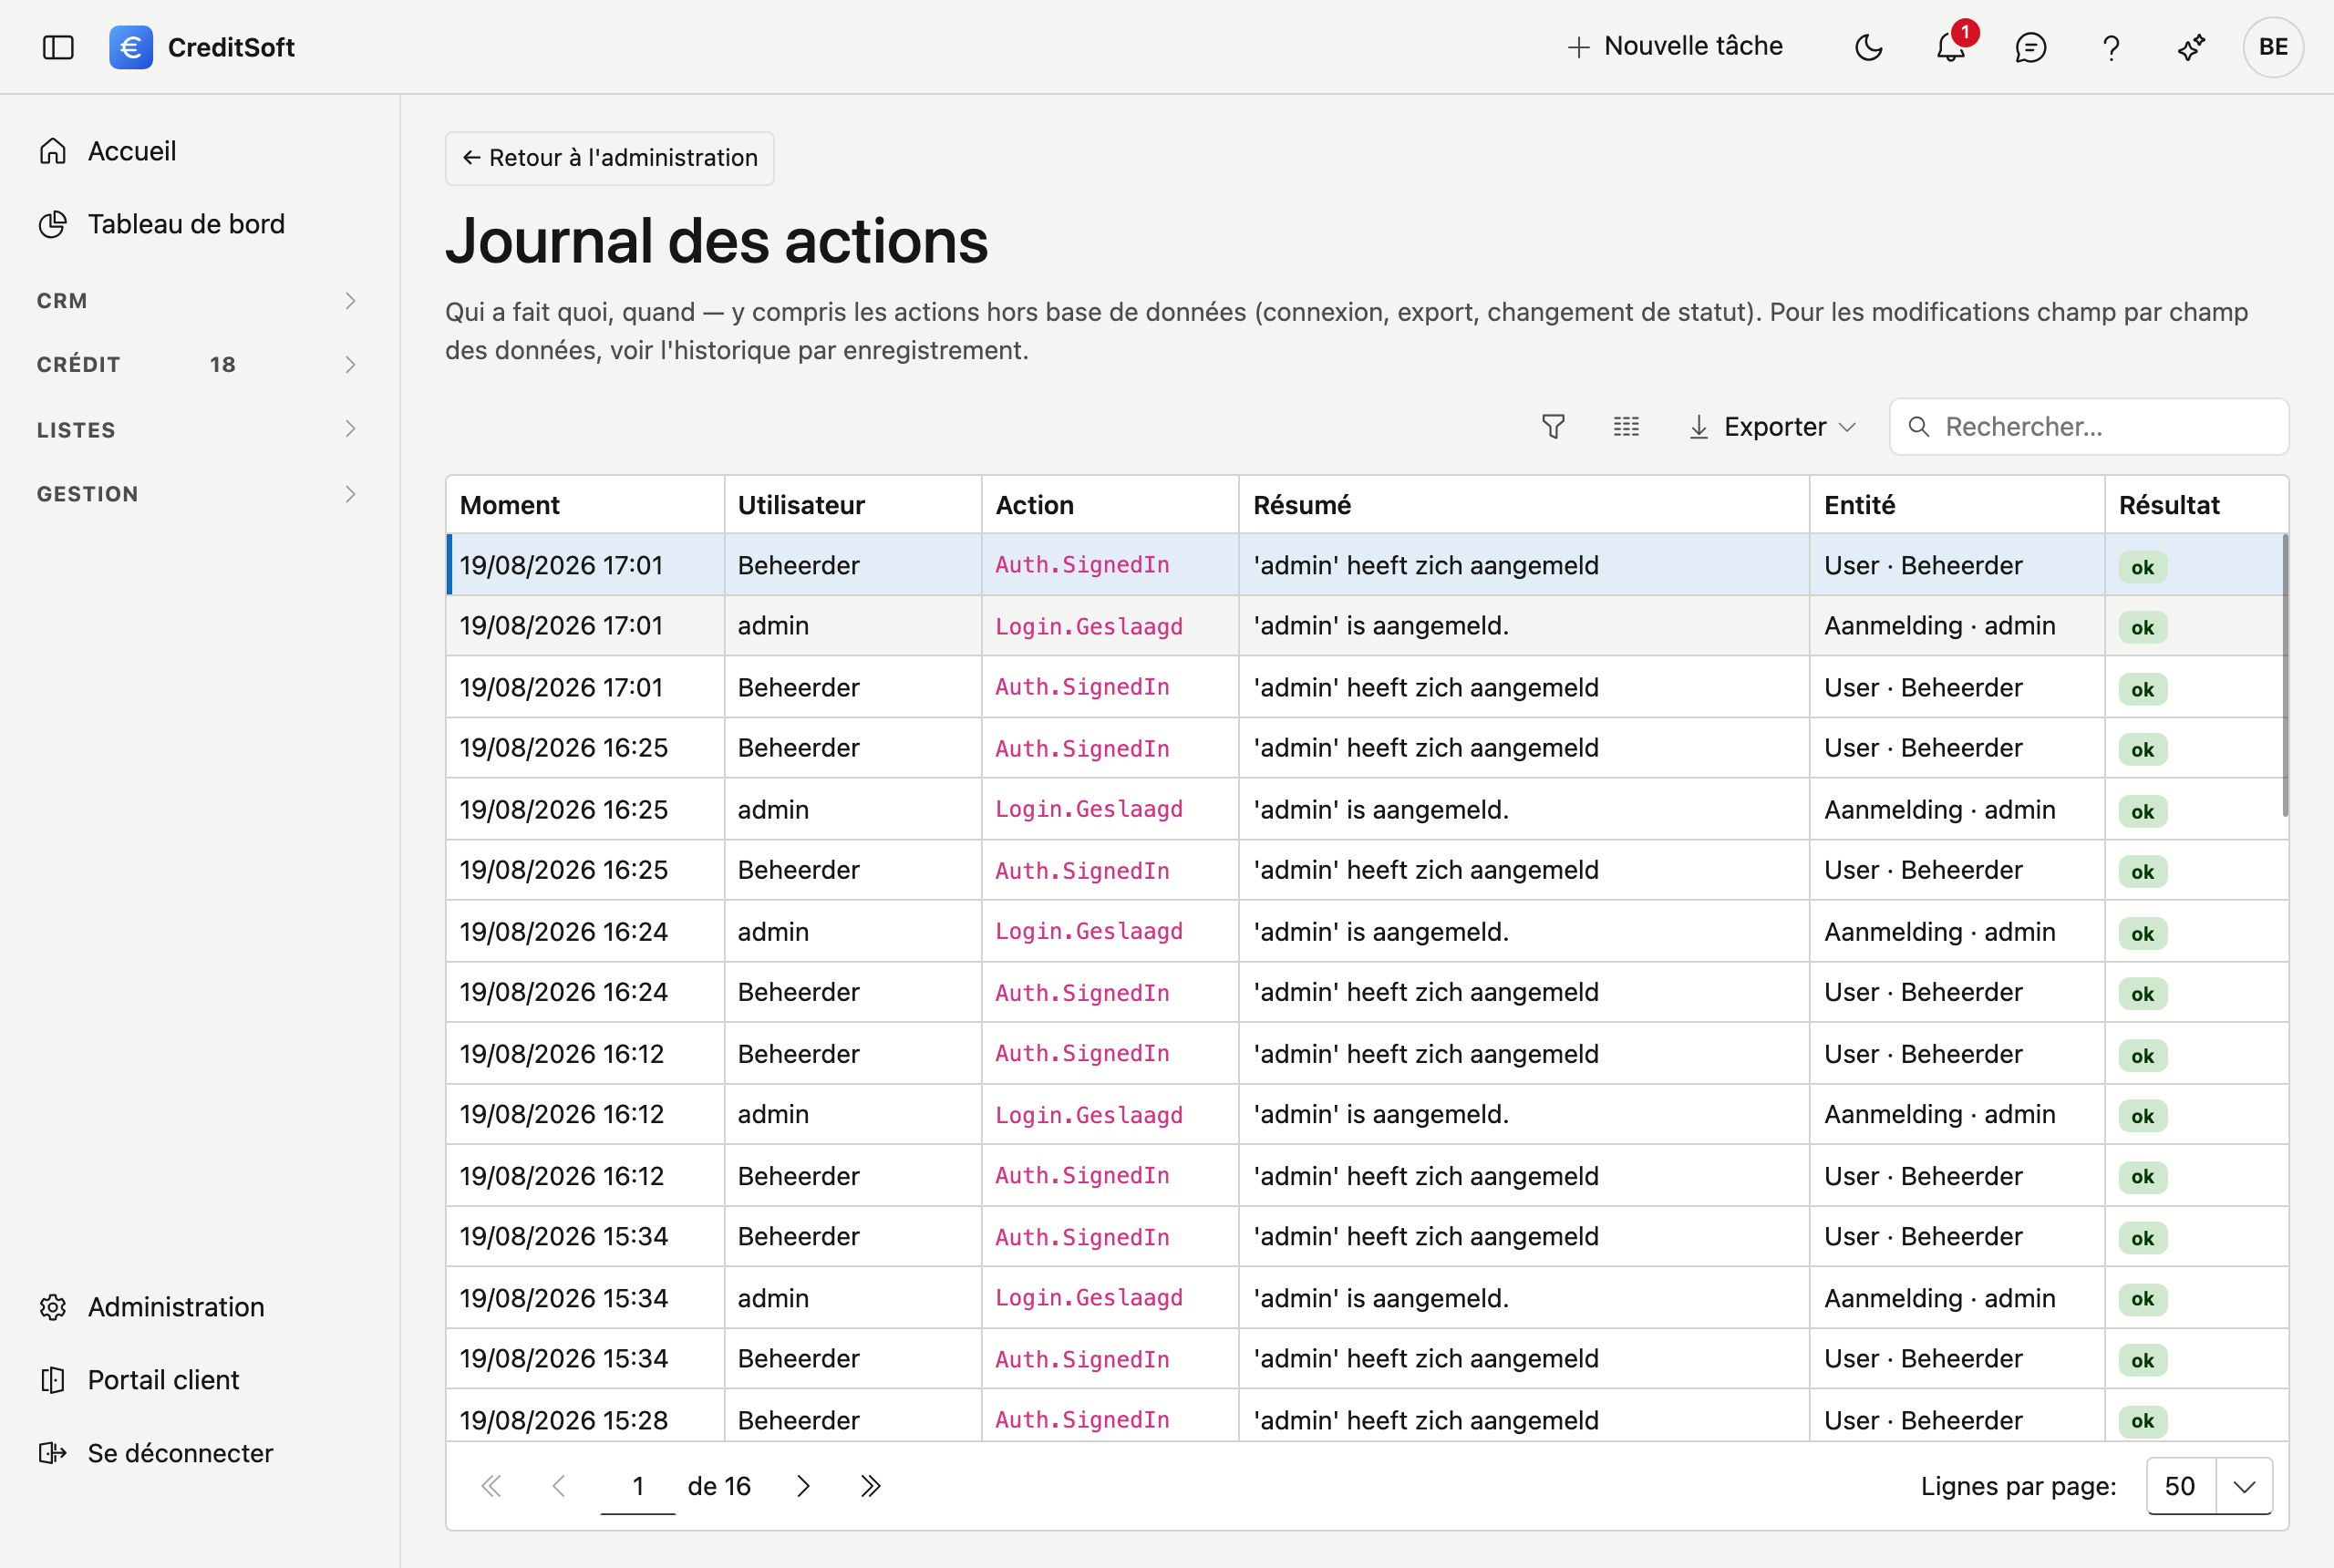This screenshot has width=2334, height=1568.
Task: Click the Portail client door icon
Action: [53, 1380]
